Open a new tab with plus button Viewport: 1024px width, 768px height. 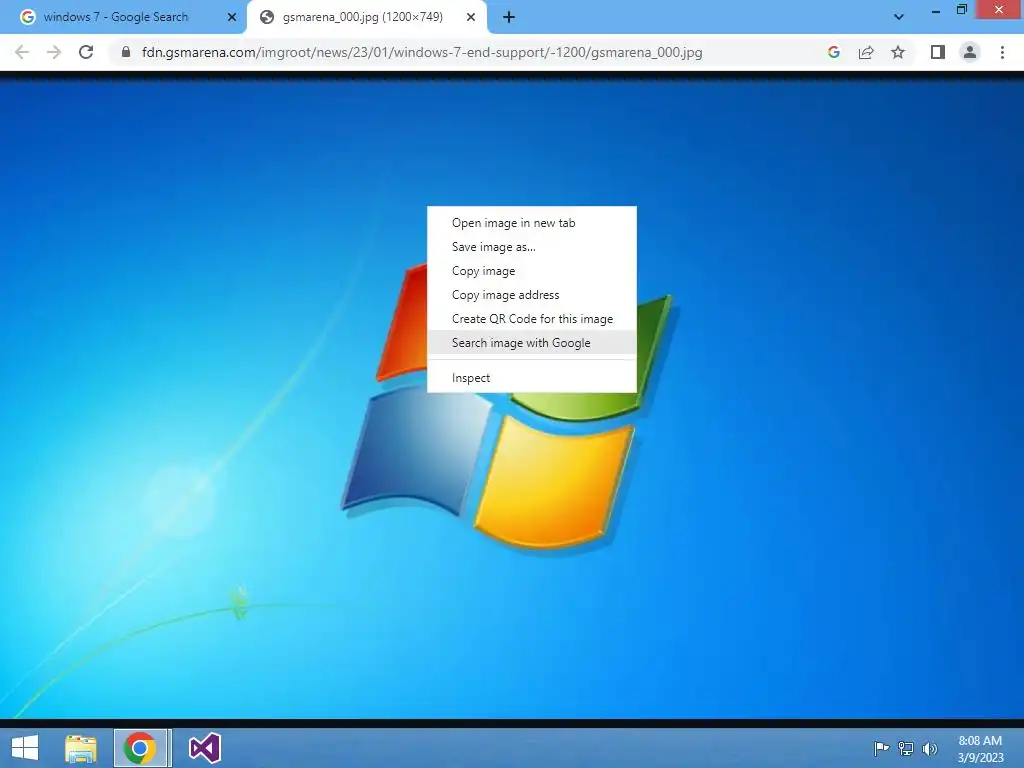(x=509, y=18)
